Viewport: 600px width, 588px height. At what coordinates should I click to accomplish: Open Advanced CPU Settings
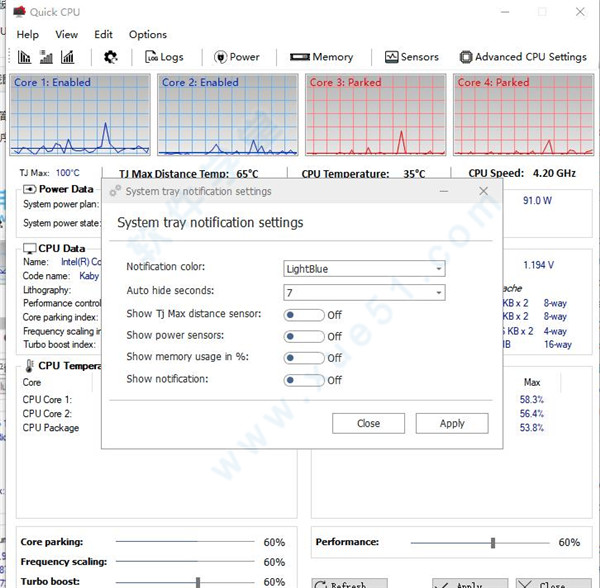(x=522, y=57)
